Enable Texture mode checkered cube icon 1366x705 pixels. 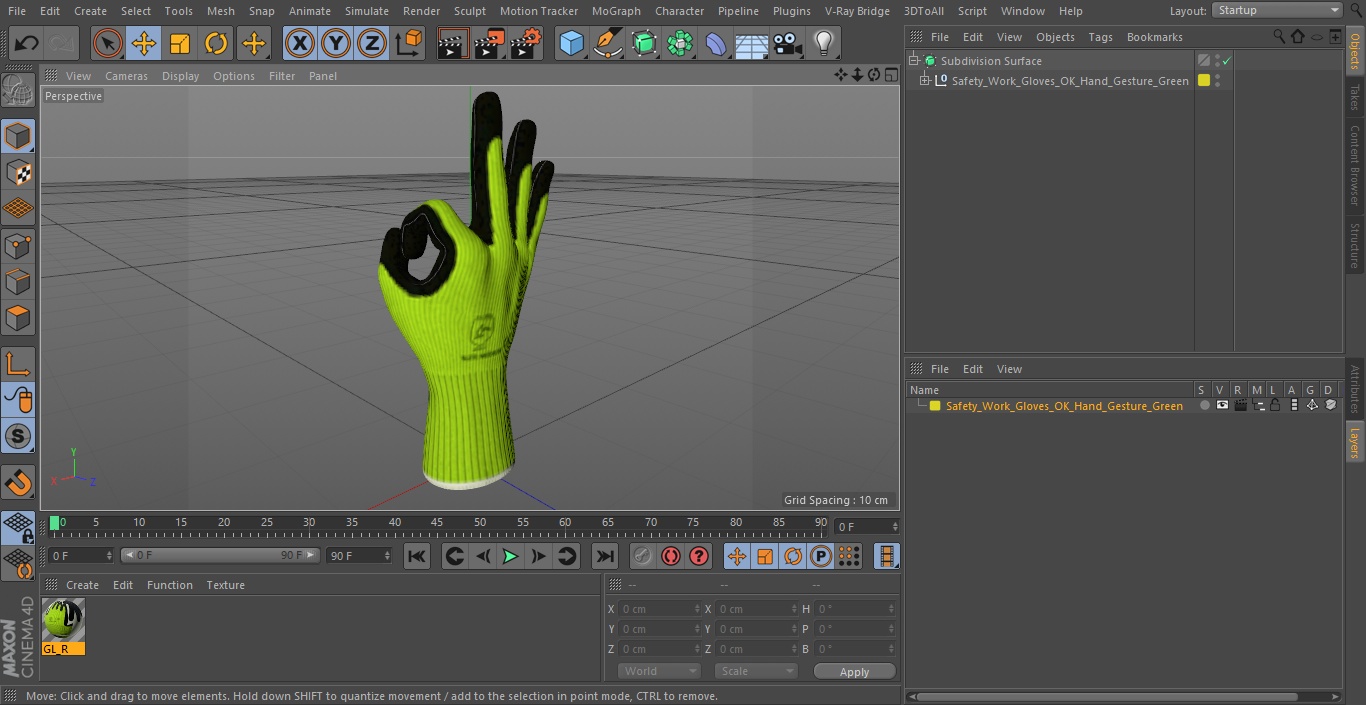[x=18, y=172]
